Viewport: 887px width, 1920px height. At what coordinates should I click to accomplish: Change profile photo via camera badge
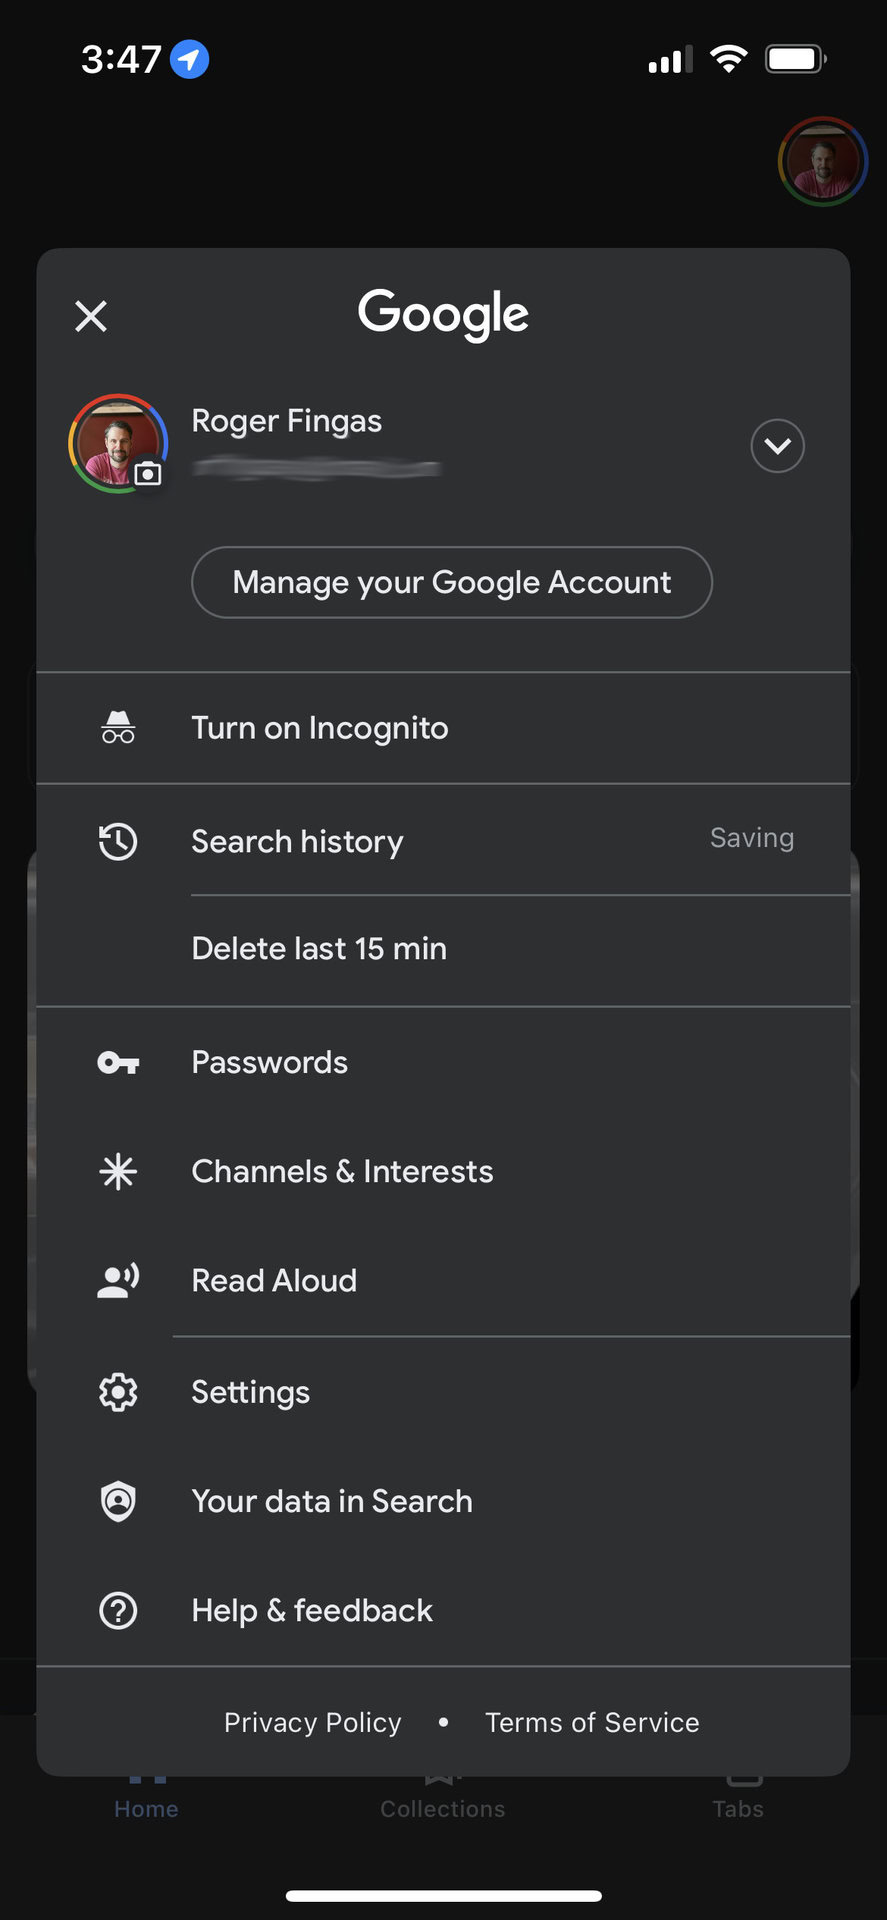148,473
